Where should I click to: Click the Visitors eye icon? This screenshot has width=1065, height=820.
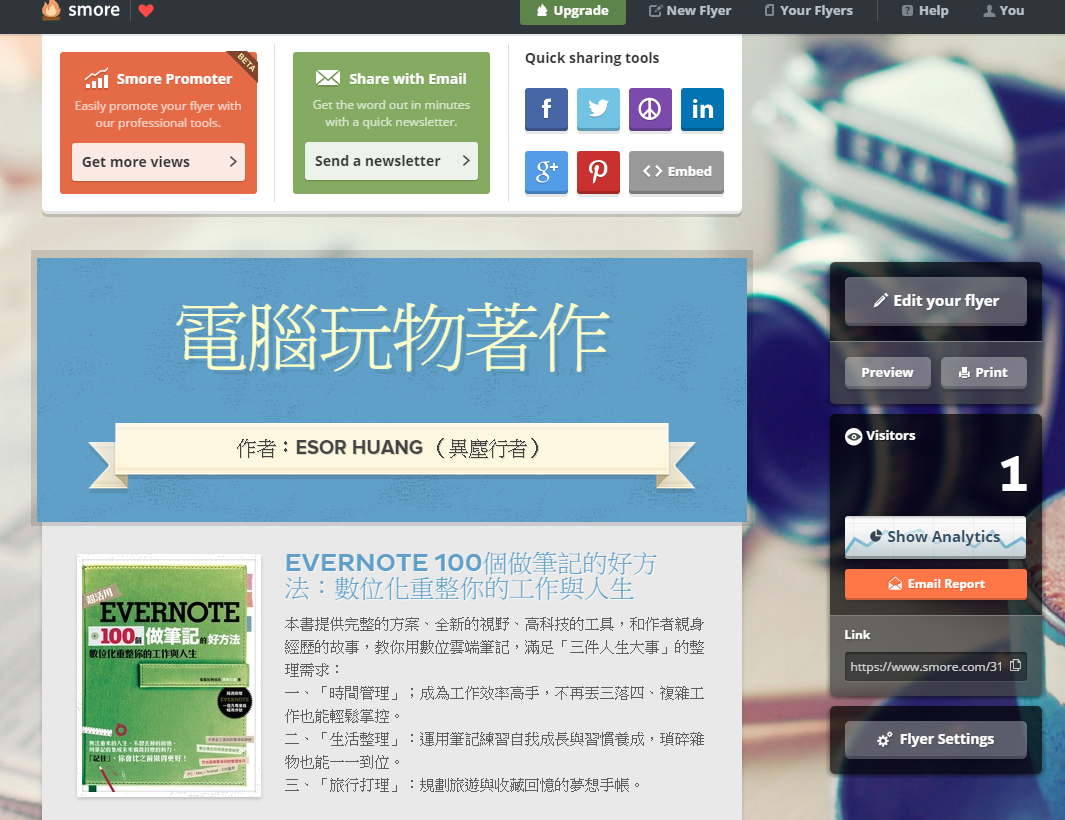[853, 436]
